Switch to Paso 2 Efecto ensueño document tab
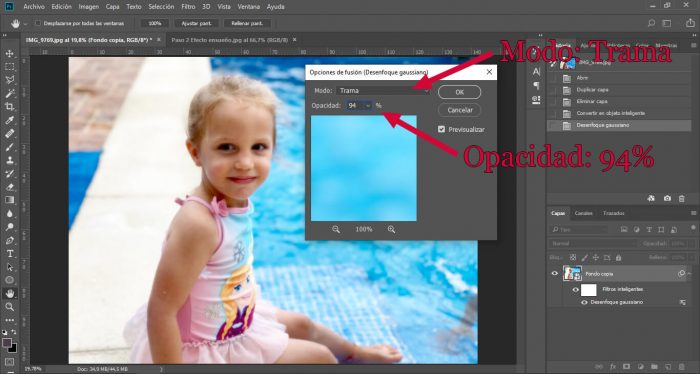 (229, 40)
